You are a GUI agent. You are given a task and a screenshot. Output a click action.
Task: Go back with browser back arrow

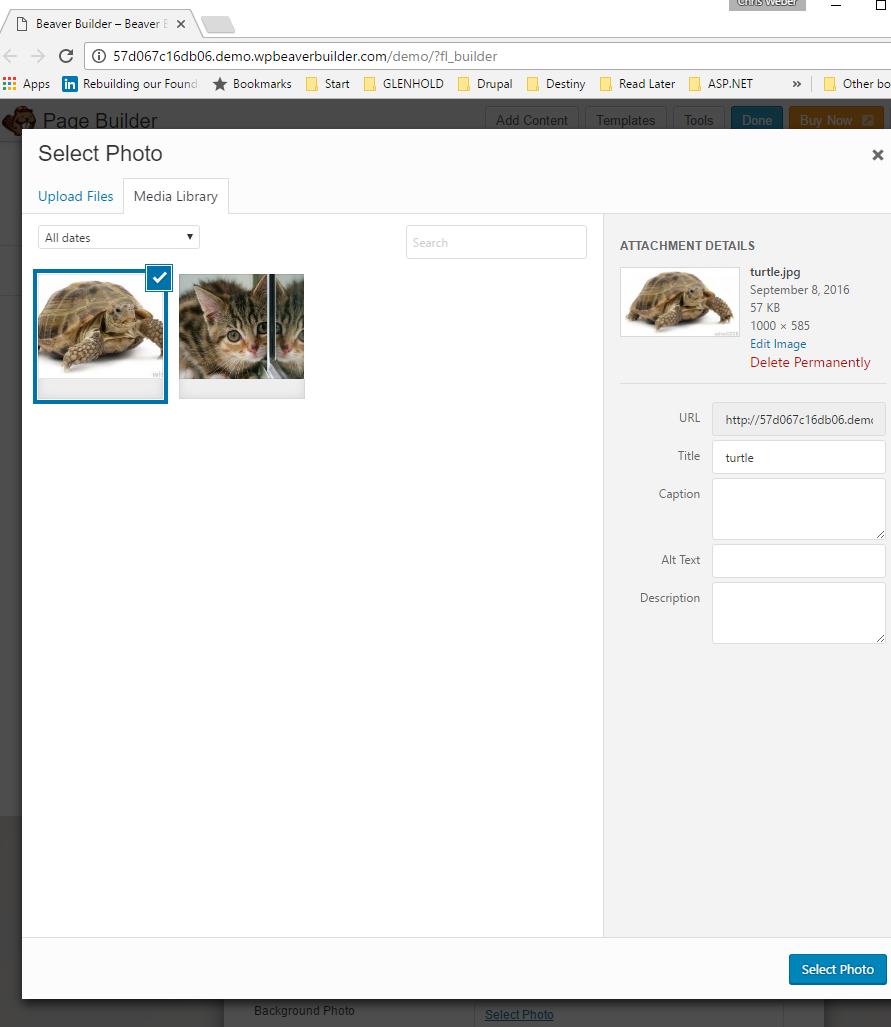10,56
